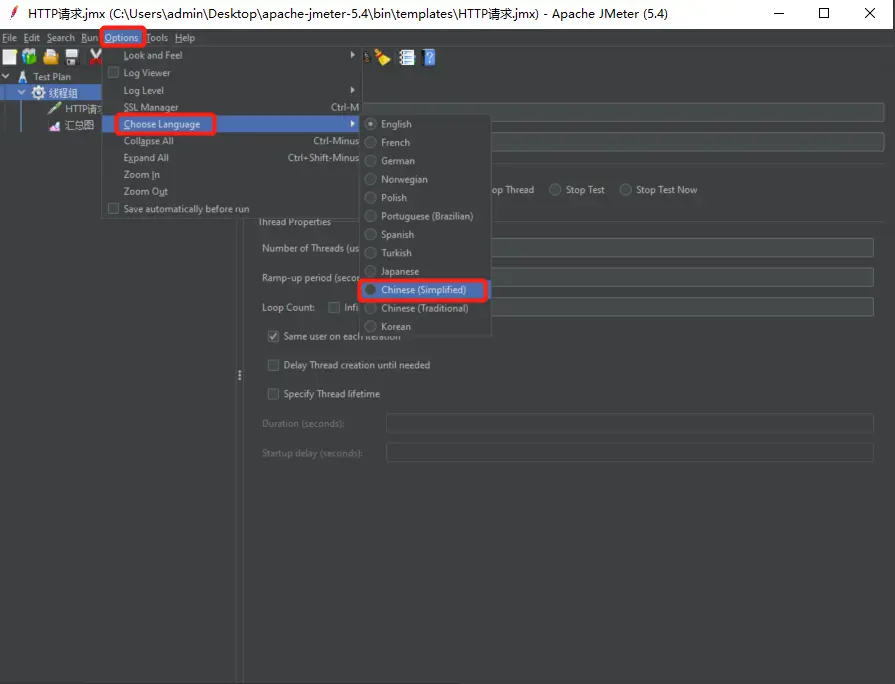Open the Function Helper dialog icon

pos(407,58)
